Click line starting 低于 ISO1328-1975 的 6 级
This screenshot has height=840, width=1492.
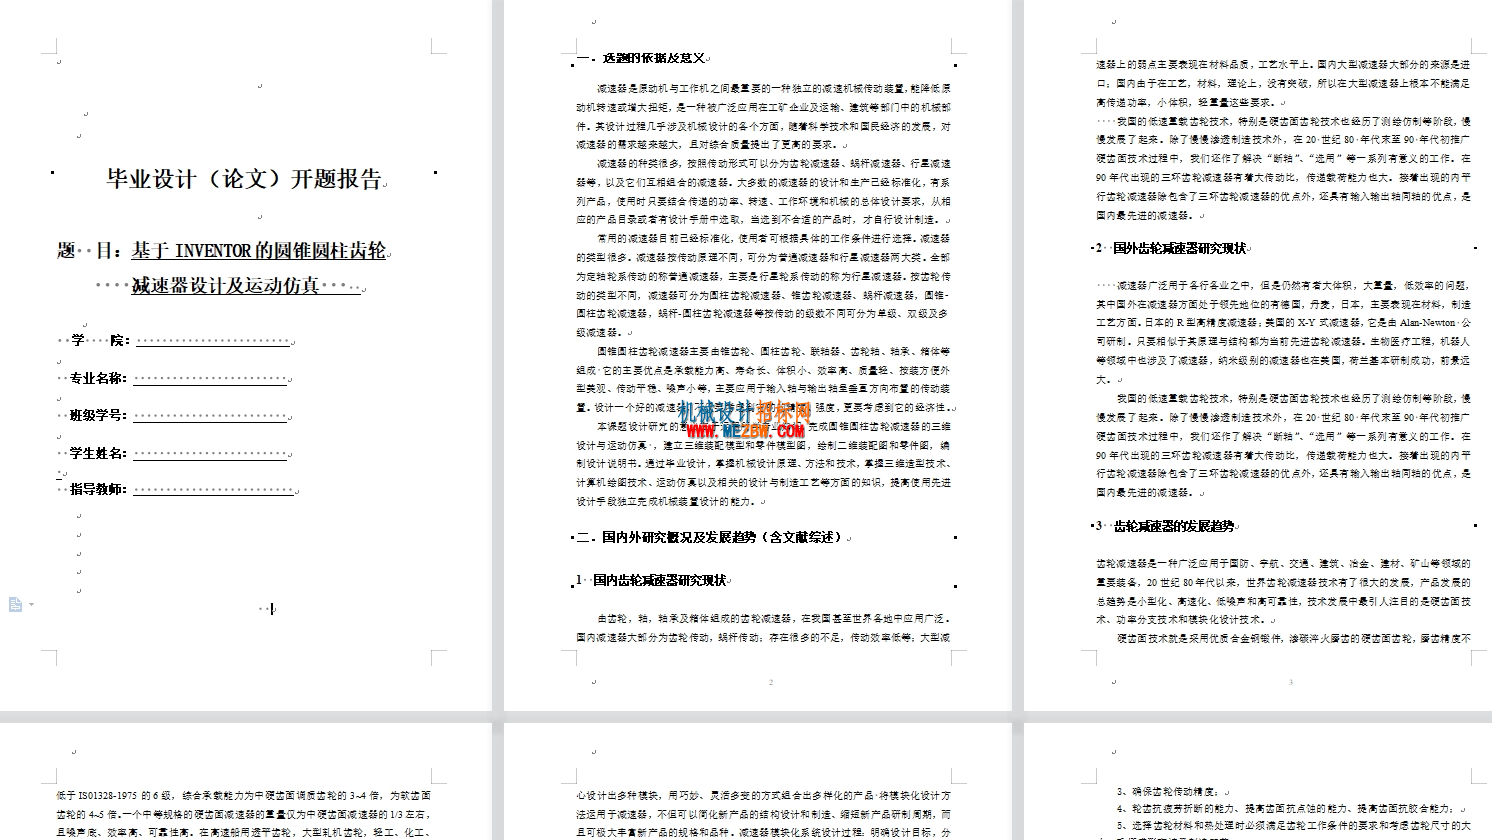(x=243, y=795)
